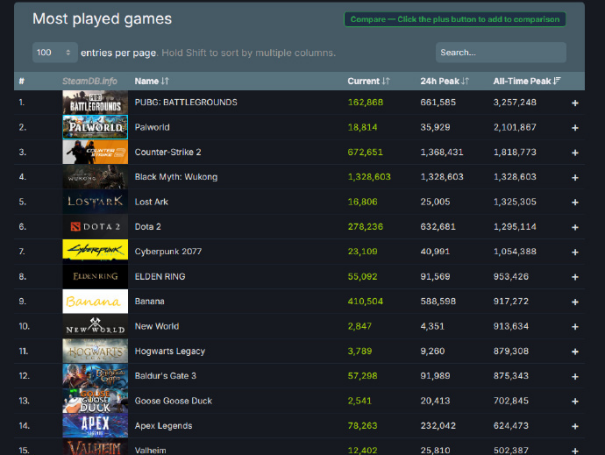
Task: Open the Valheim name link
Action: click(x=150, y=450)
